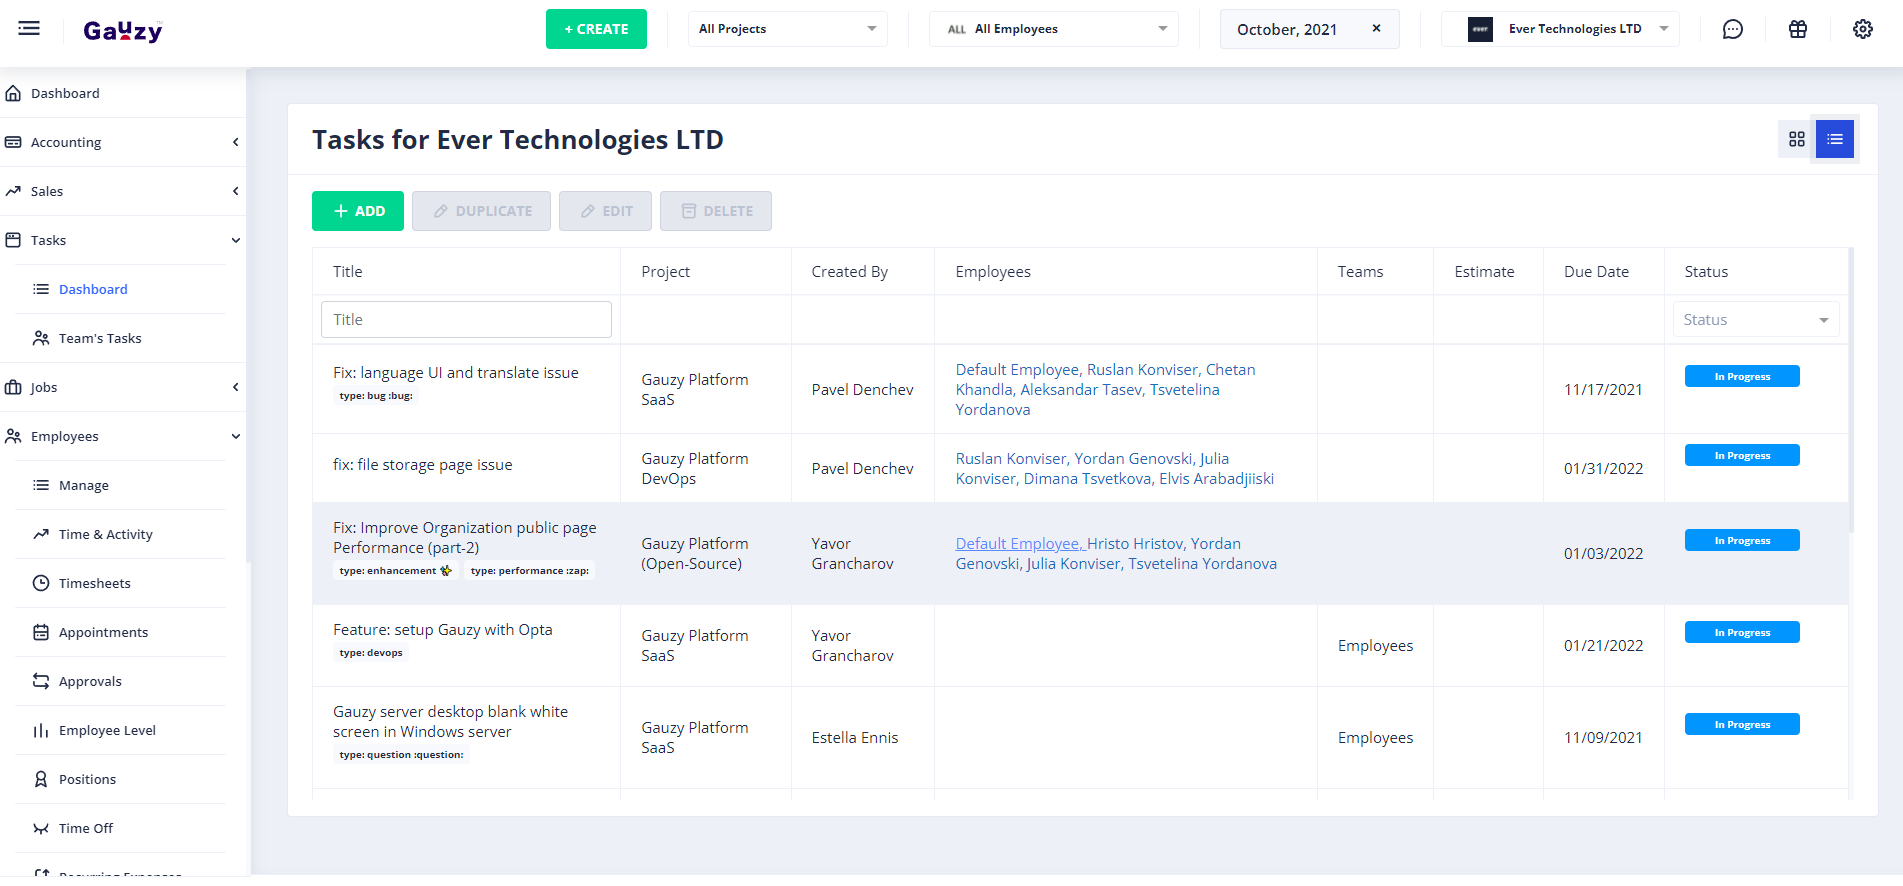Screen dimensions: 1903x886
Task: Select task 'Feature: setup Gauzy with Opta'
Action: pos(443,630)
